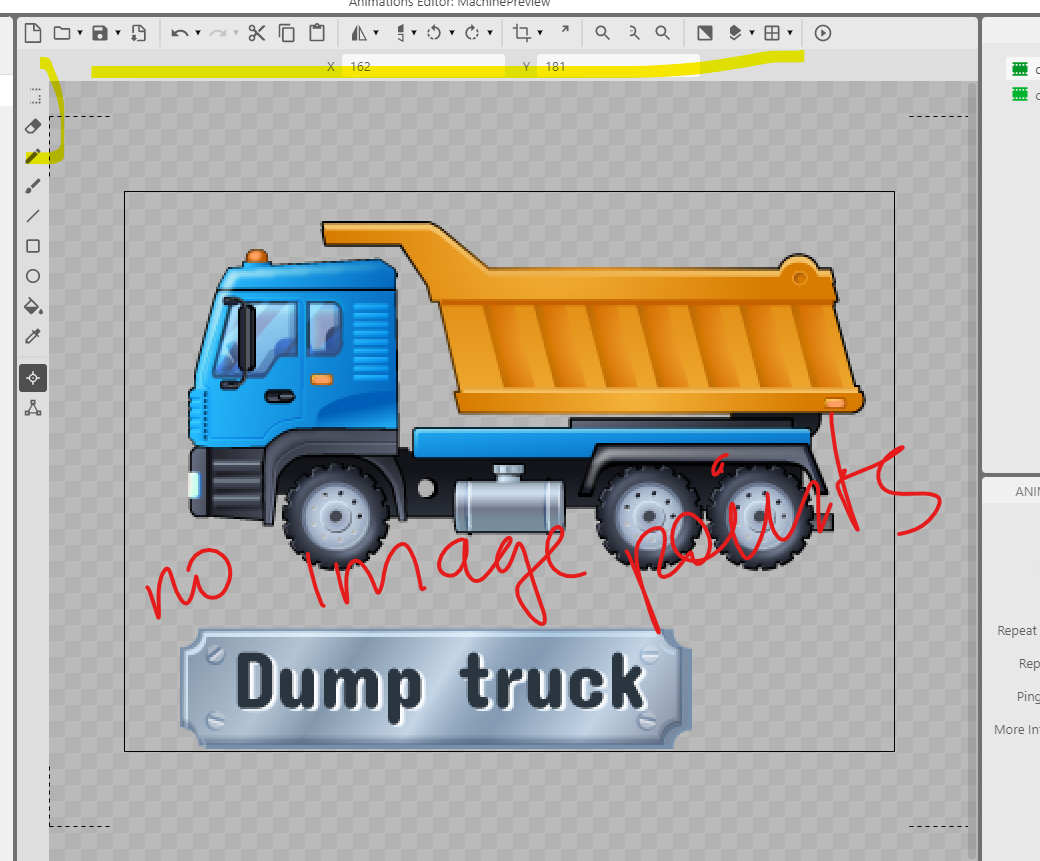Select the Rectangle select tool

[33, 96]
